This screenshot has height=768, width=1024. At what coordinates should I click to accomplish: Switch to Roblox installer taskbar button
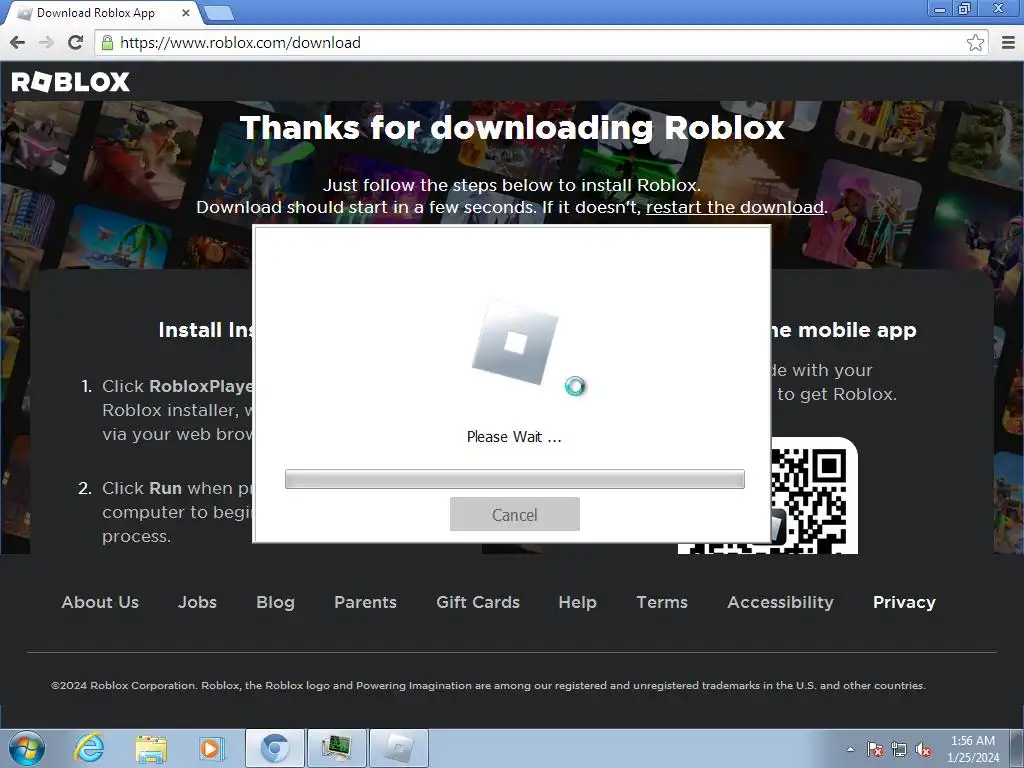point(399,748)
